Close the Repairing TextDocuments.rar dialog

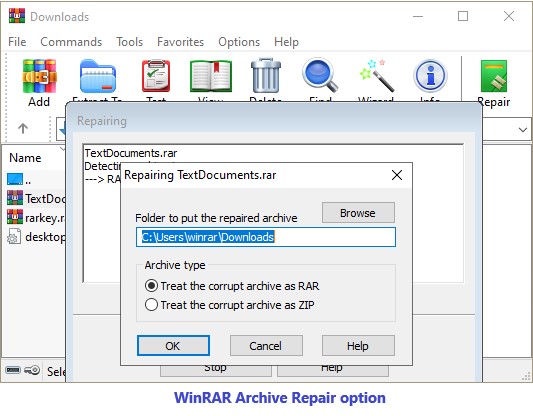pyautogui.click(x=397, y=175)
